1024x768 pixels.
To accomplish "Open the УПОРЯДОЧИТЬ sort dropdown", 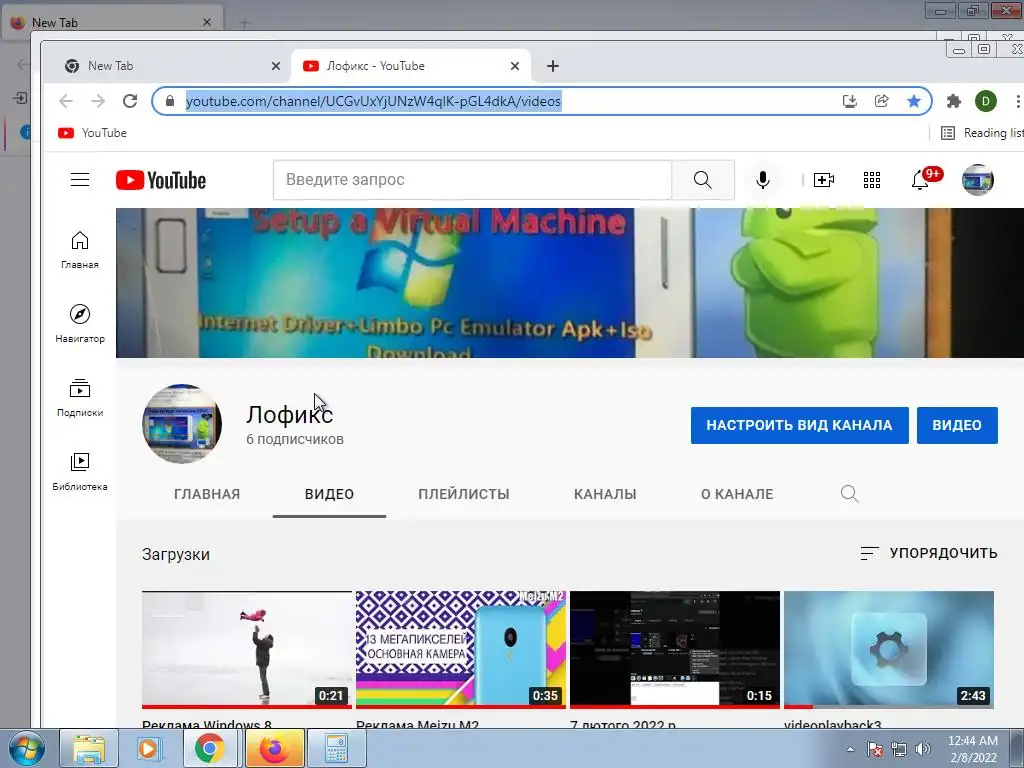I will [x=929, y=553].
